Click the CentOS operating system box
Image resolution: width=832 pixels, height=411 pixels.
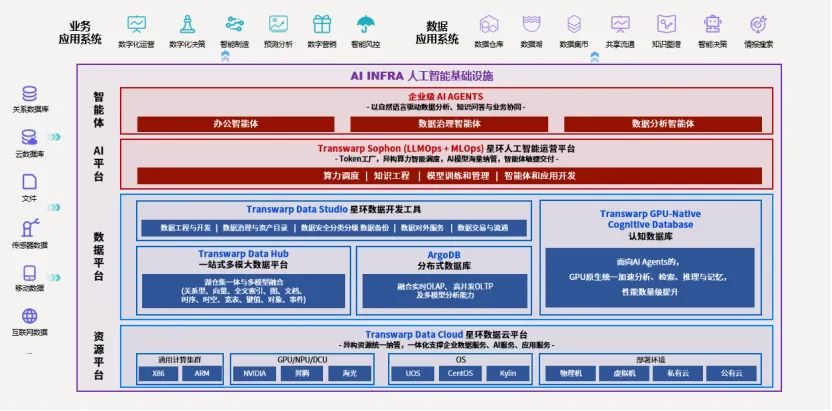(460, 373)
